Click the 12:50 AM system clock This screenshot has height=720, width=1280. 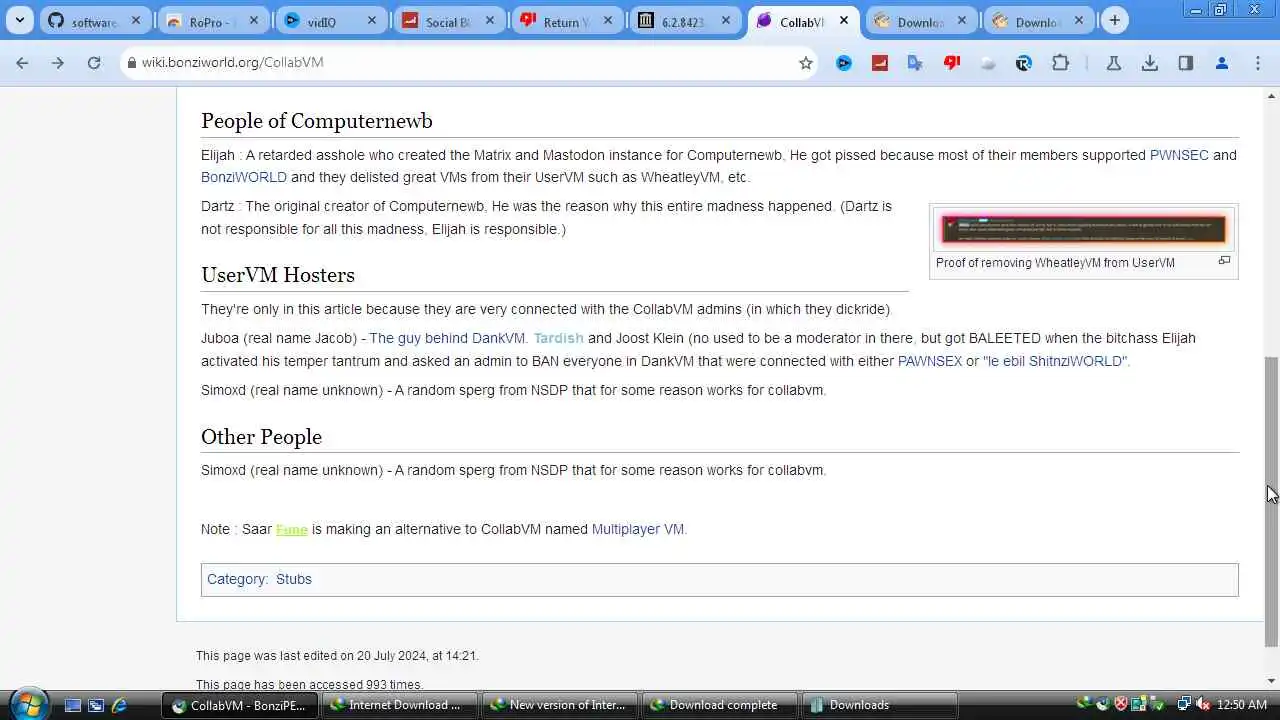coord(1242,705)
